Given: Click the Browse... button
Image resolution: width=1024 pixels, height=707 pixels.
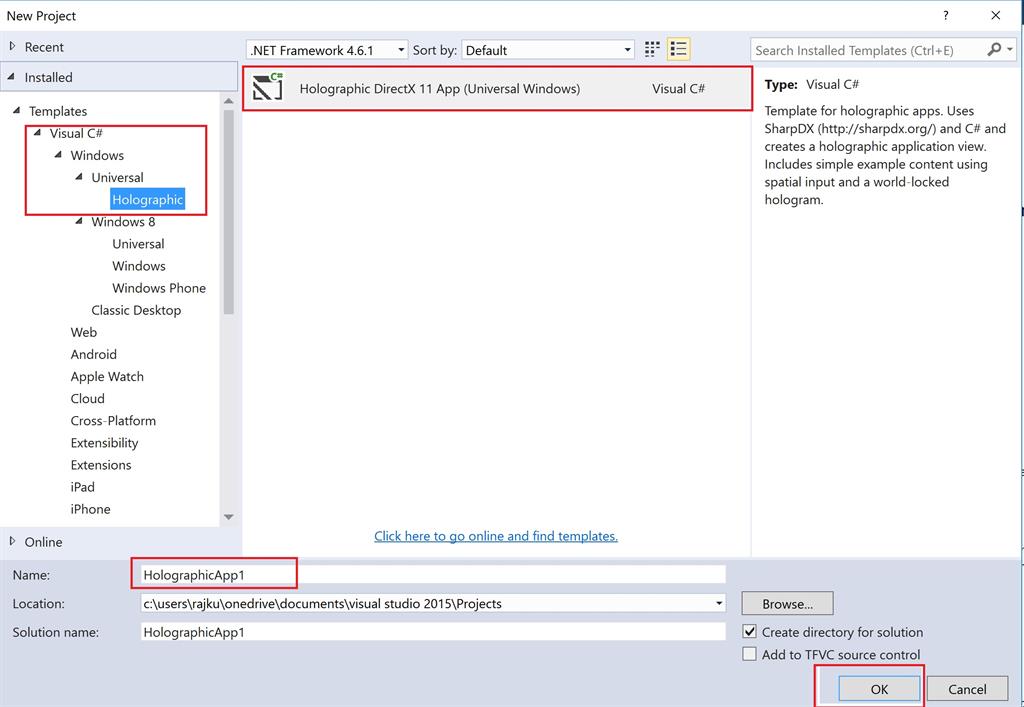Looking at the screenshot, I should point(787,603).
